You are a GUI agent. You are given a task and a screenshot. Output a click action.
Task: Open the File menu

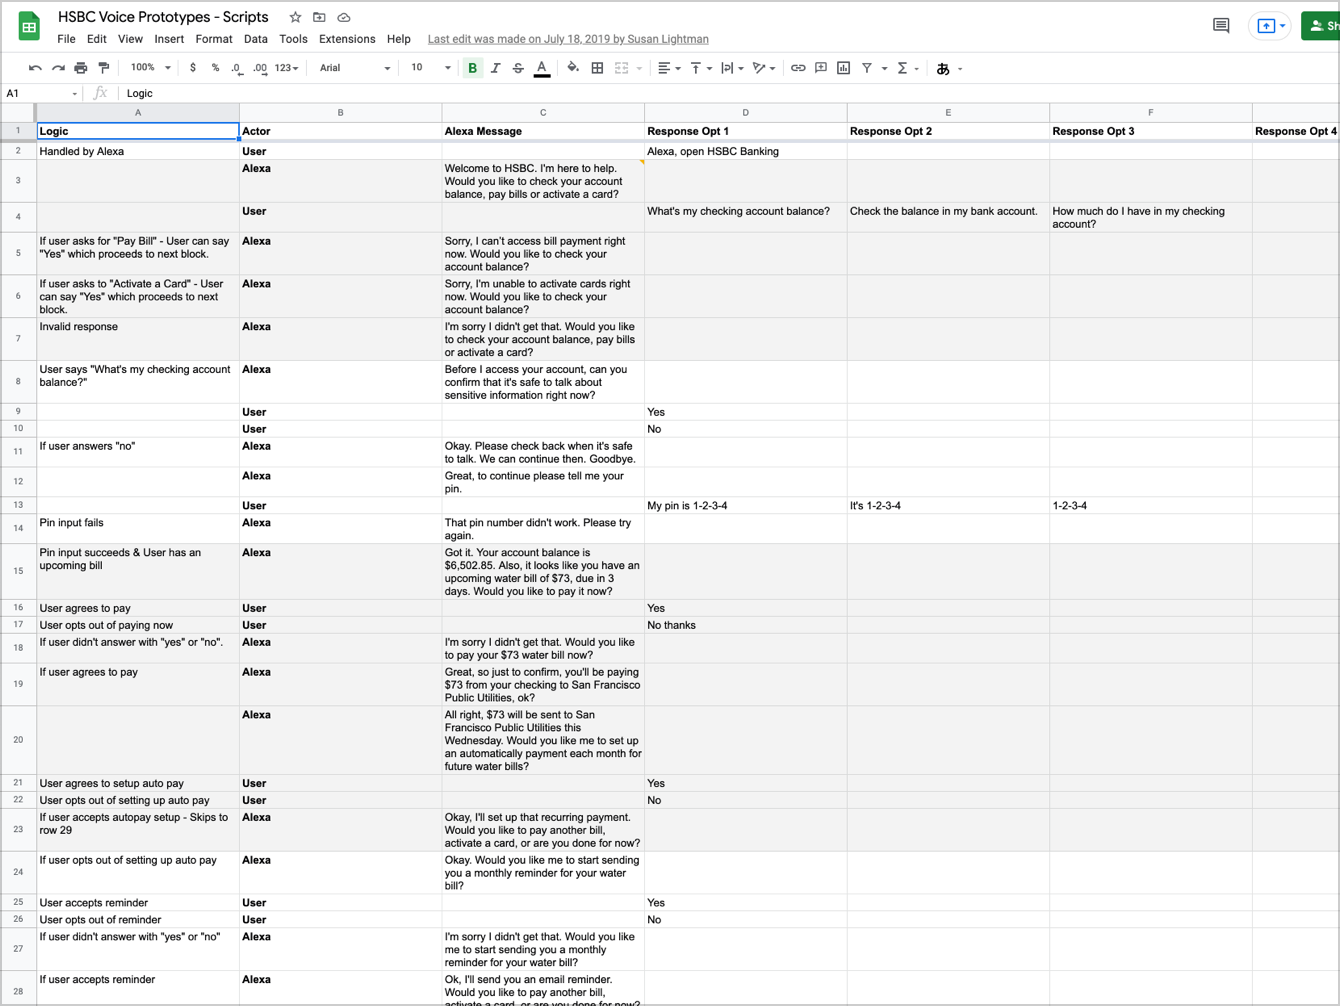(x=66, y=39)
